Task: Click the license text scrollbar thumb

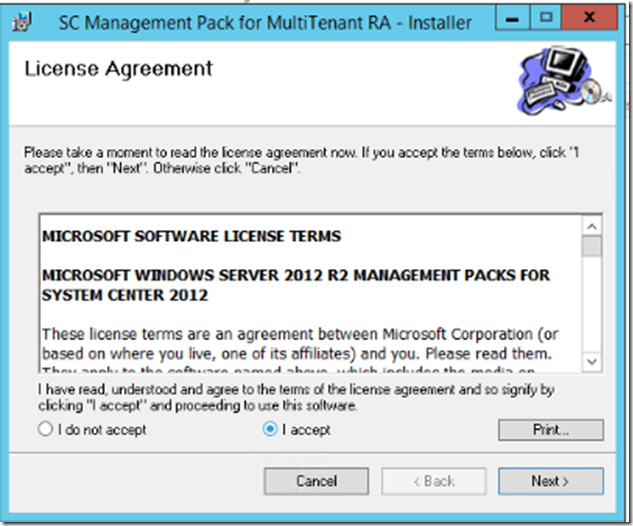Action: coord(591,246)
